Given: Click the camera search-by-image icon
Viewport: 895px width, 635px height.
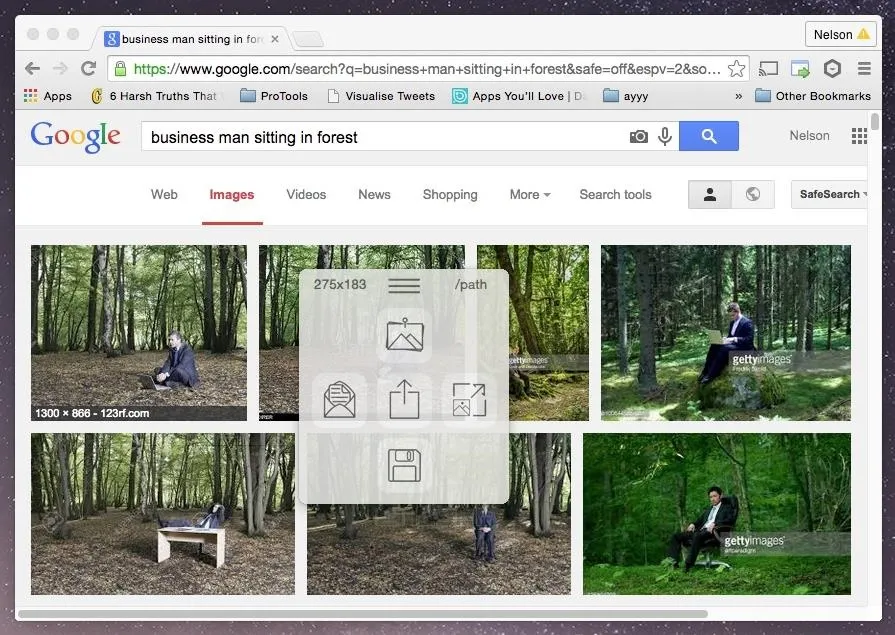Looking at the screenshot, I should click(x=639, y=136).
